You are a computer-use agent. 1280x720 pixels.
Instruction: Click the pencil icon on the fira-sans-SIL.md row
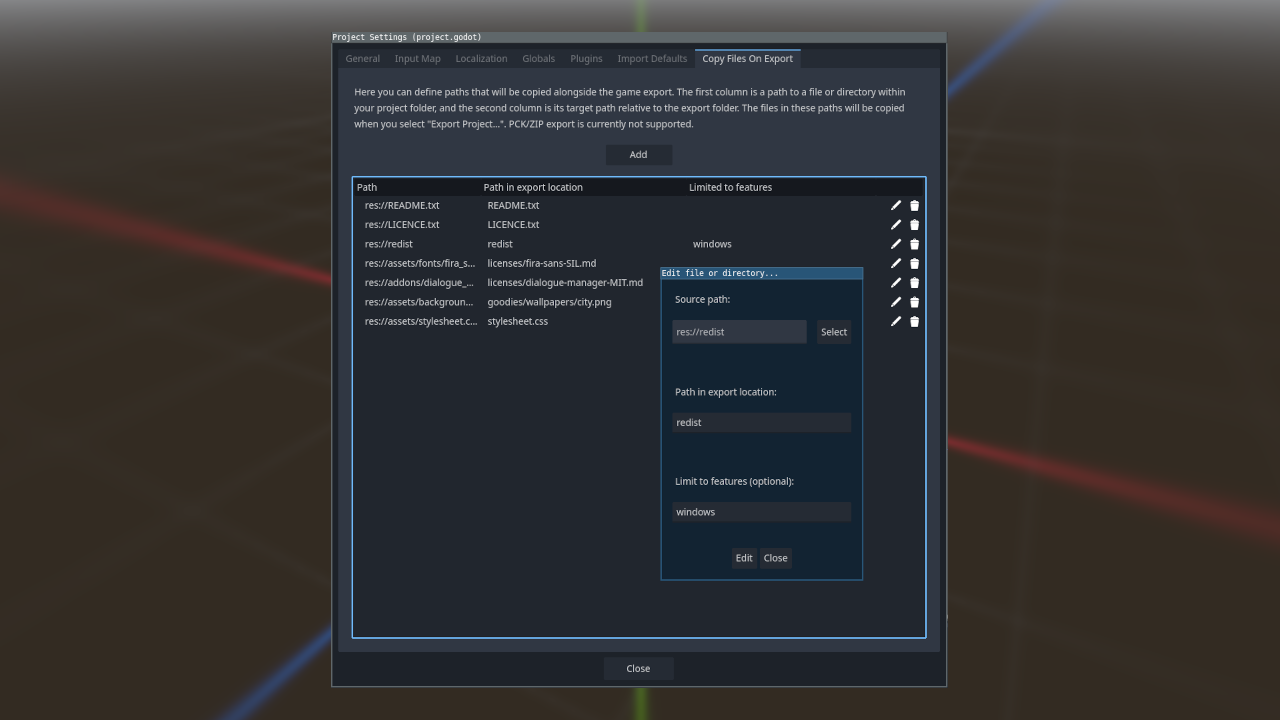pos(896,263)
